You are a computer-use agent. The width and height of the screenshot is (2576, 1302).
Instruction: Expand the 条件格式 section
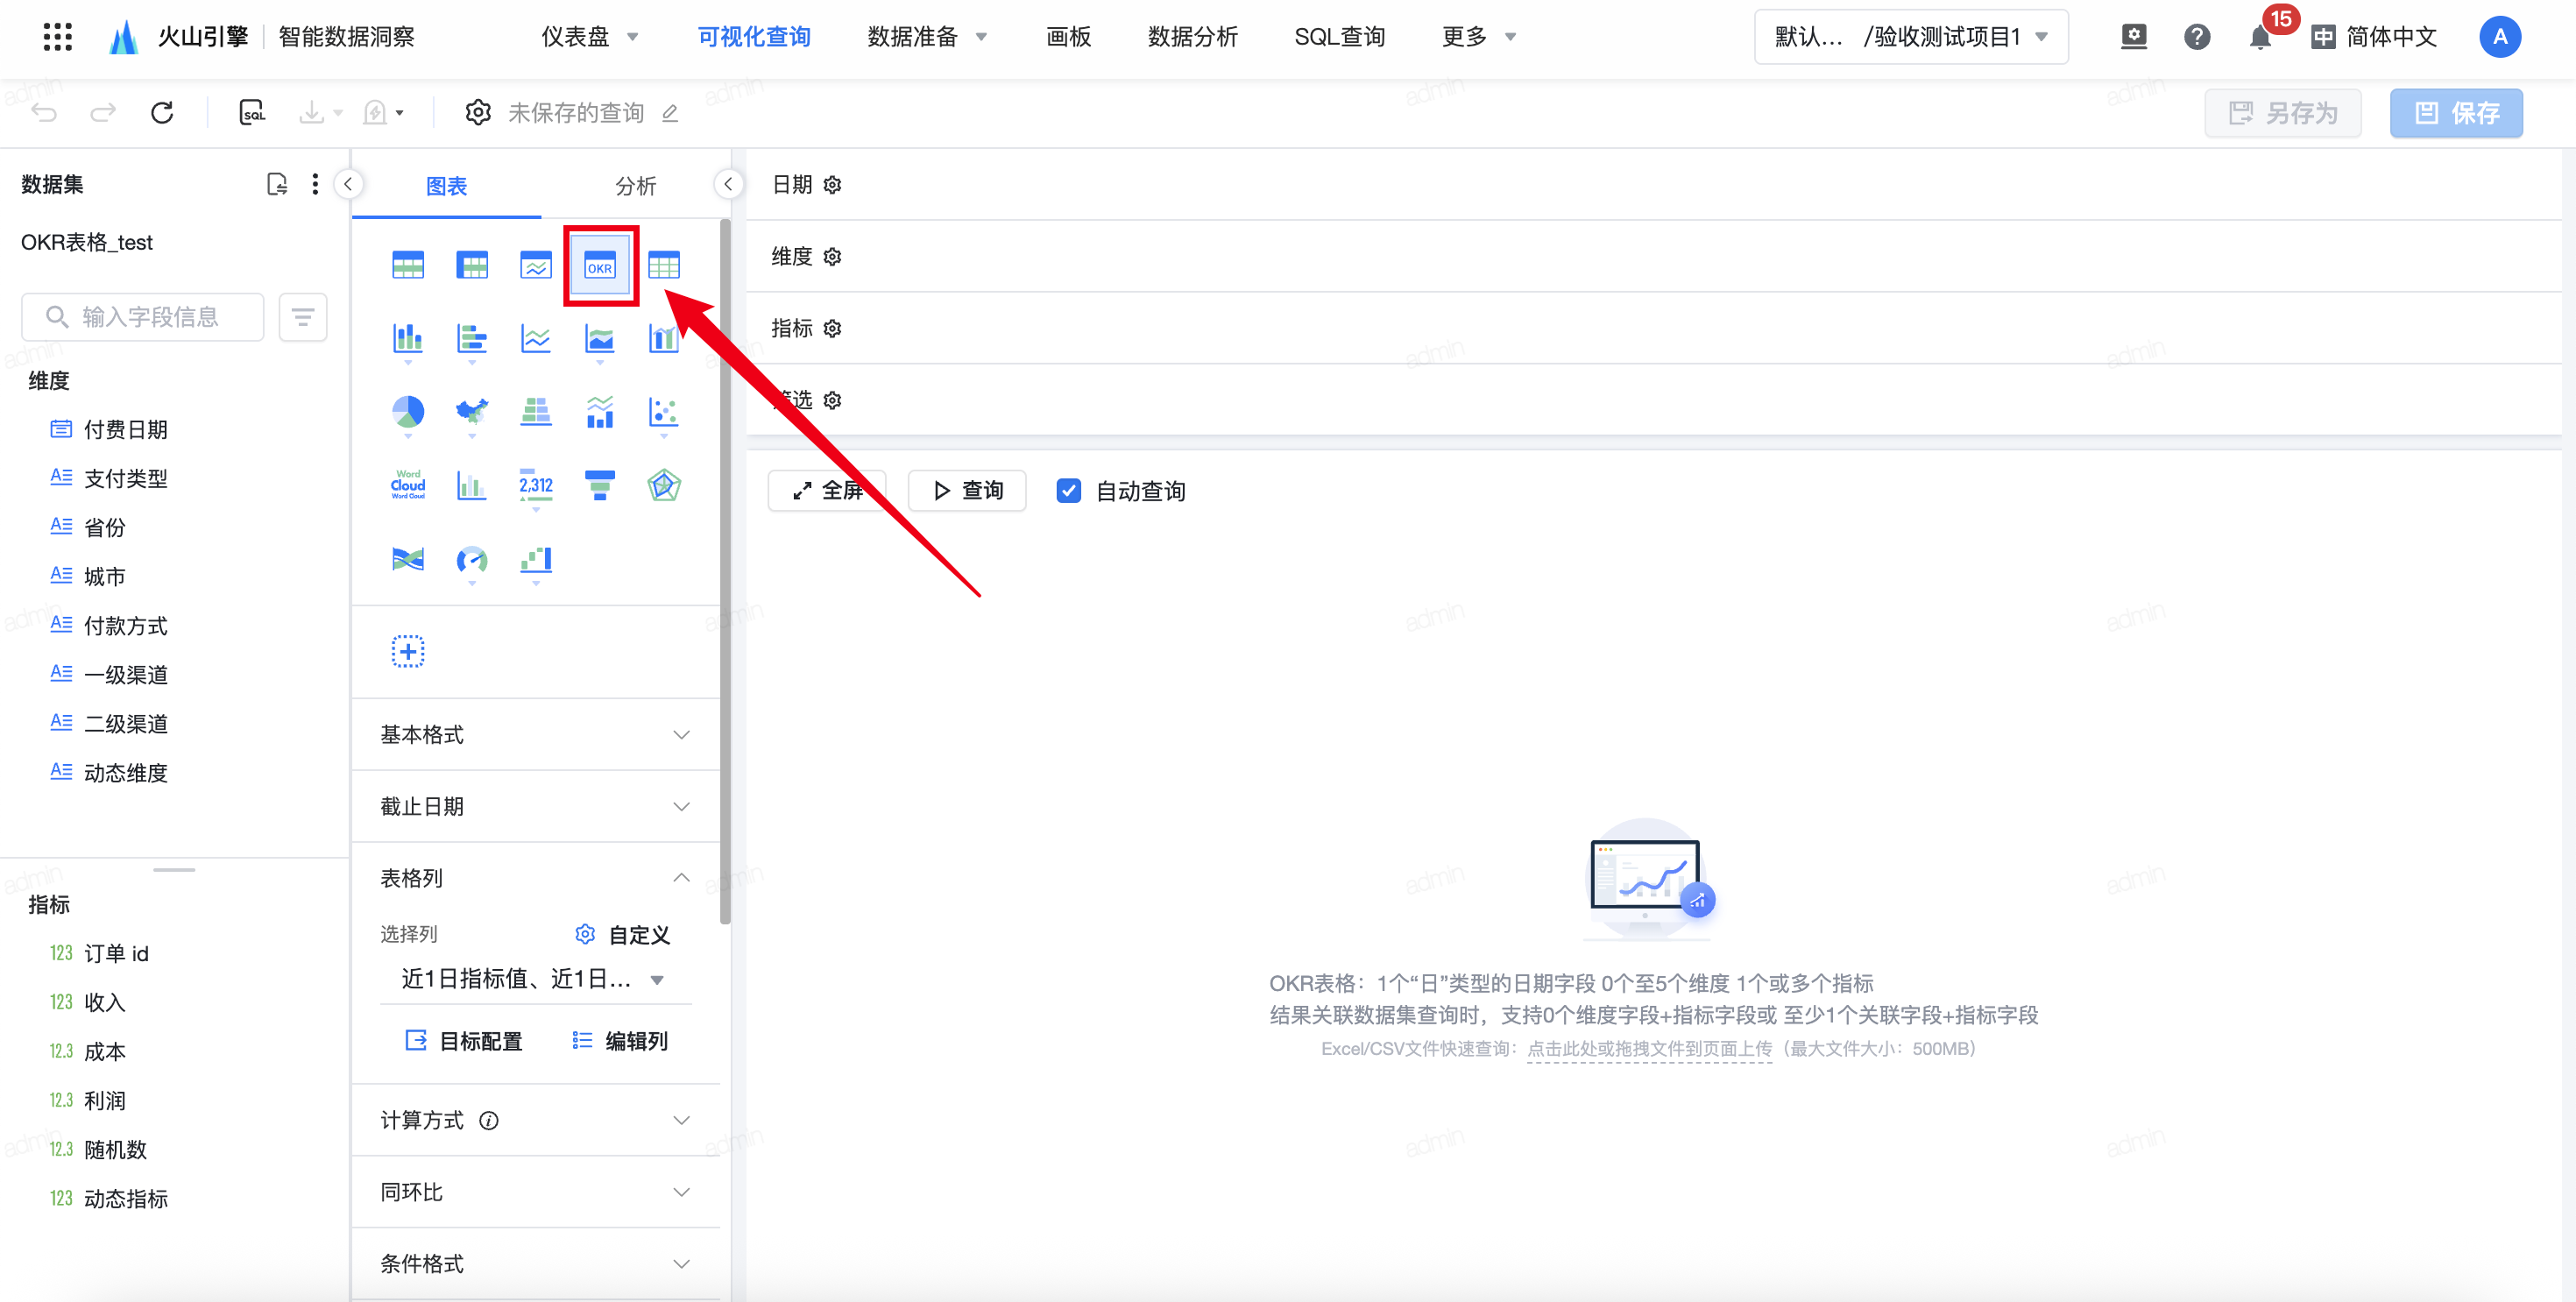tap(536, 1264)
